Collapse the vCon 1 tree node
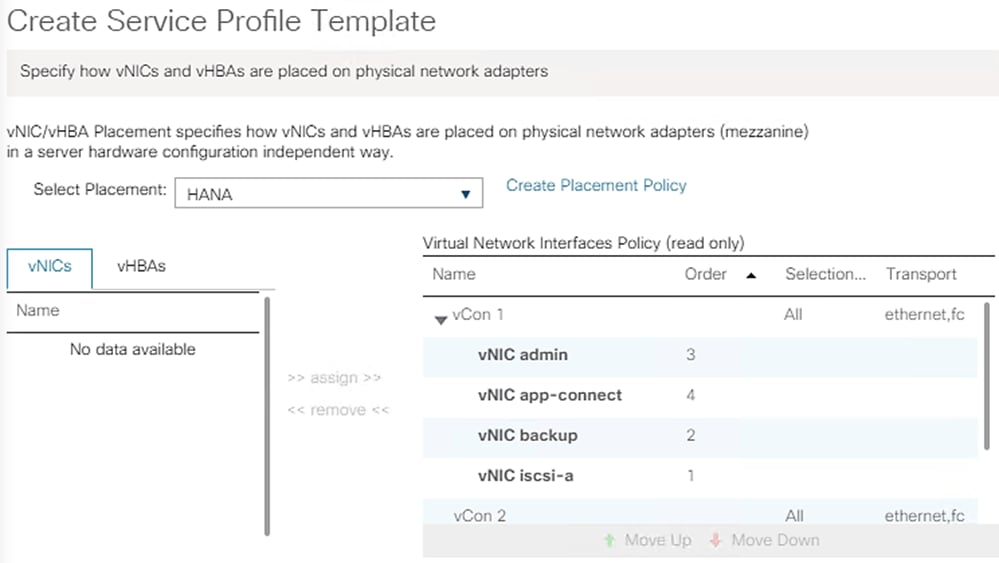Viewport: 999px width, 563px height. [440, 319]
